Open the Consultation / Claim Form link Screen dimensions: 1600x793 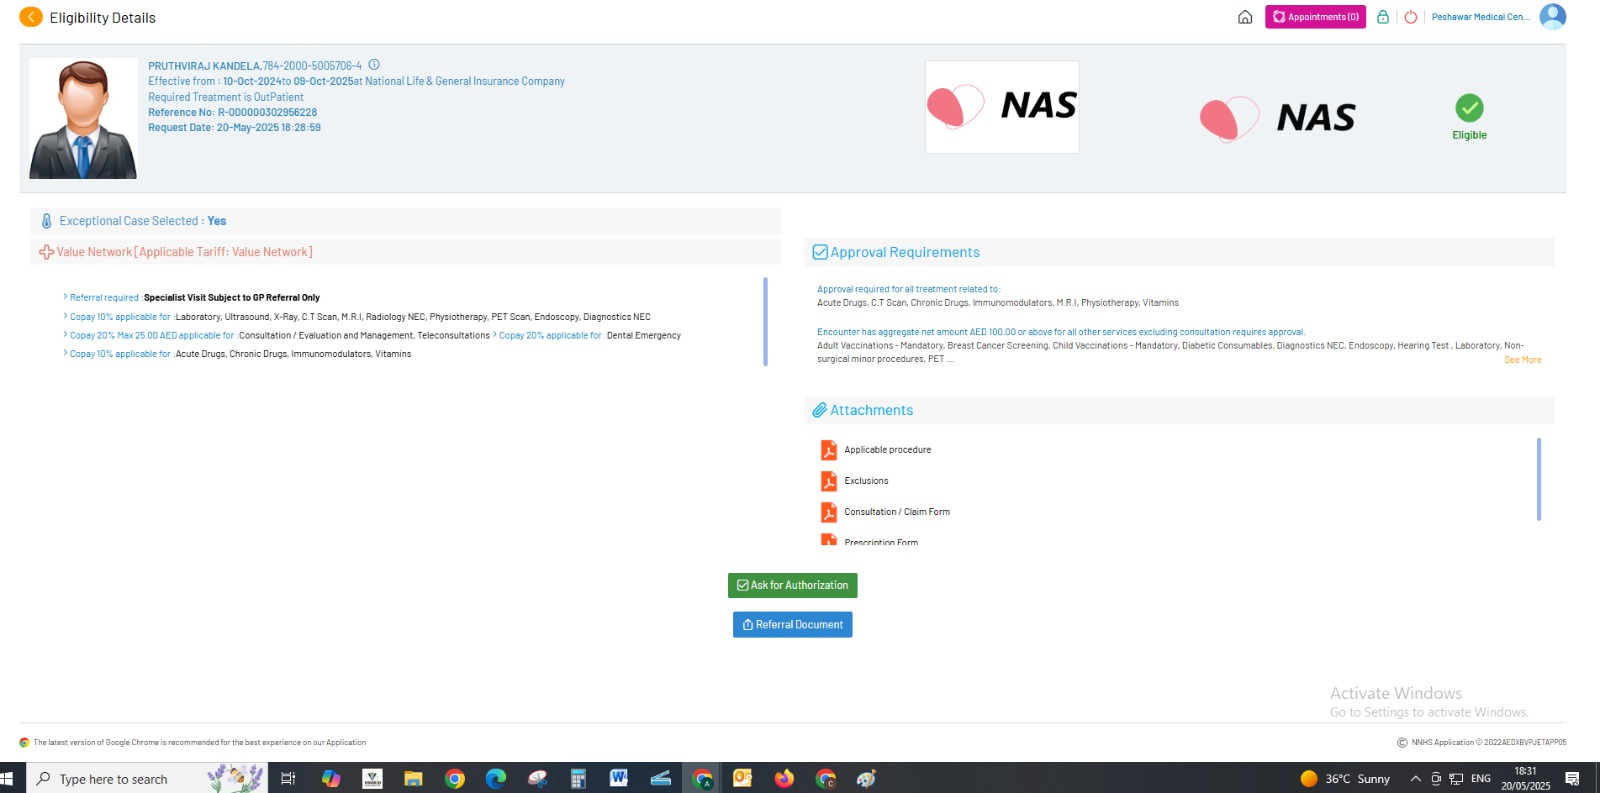(897, 512)
